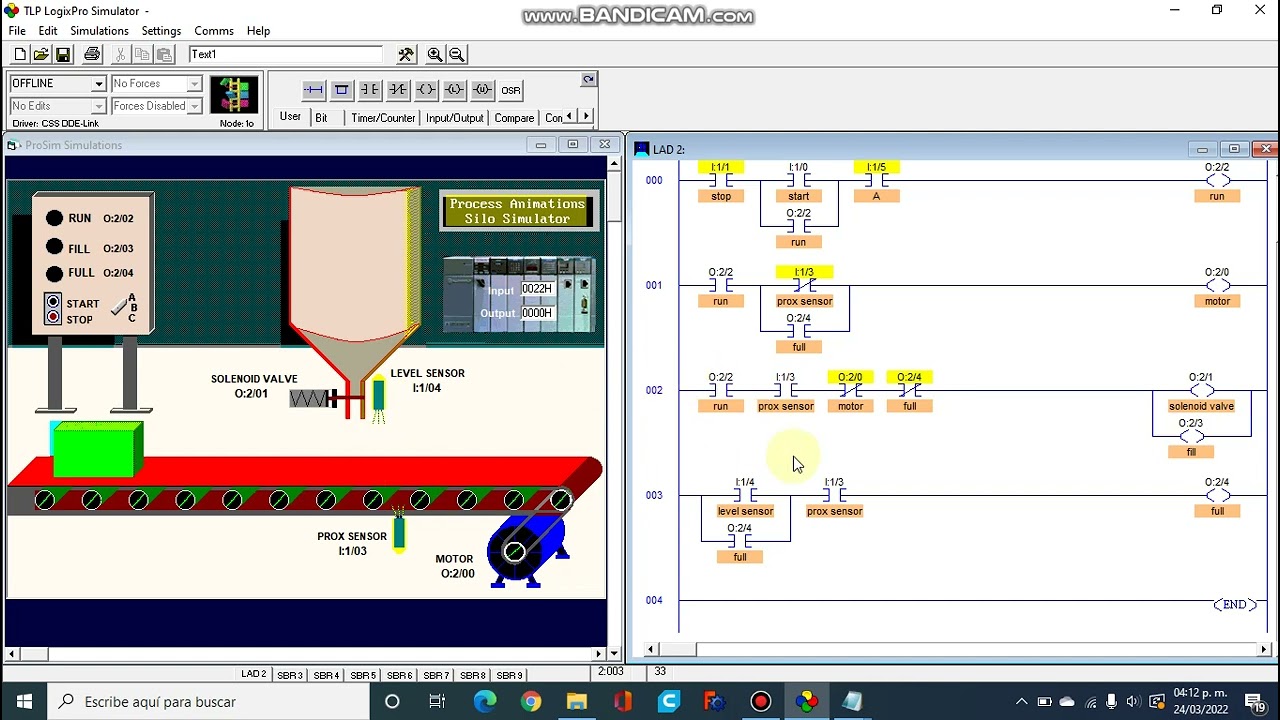Push the STOP button on silo panel
The height and width of the screenshot is (720, 1280).
pyautogui.click(x=53, y=317)
